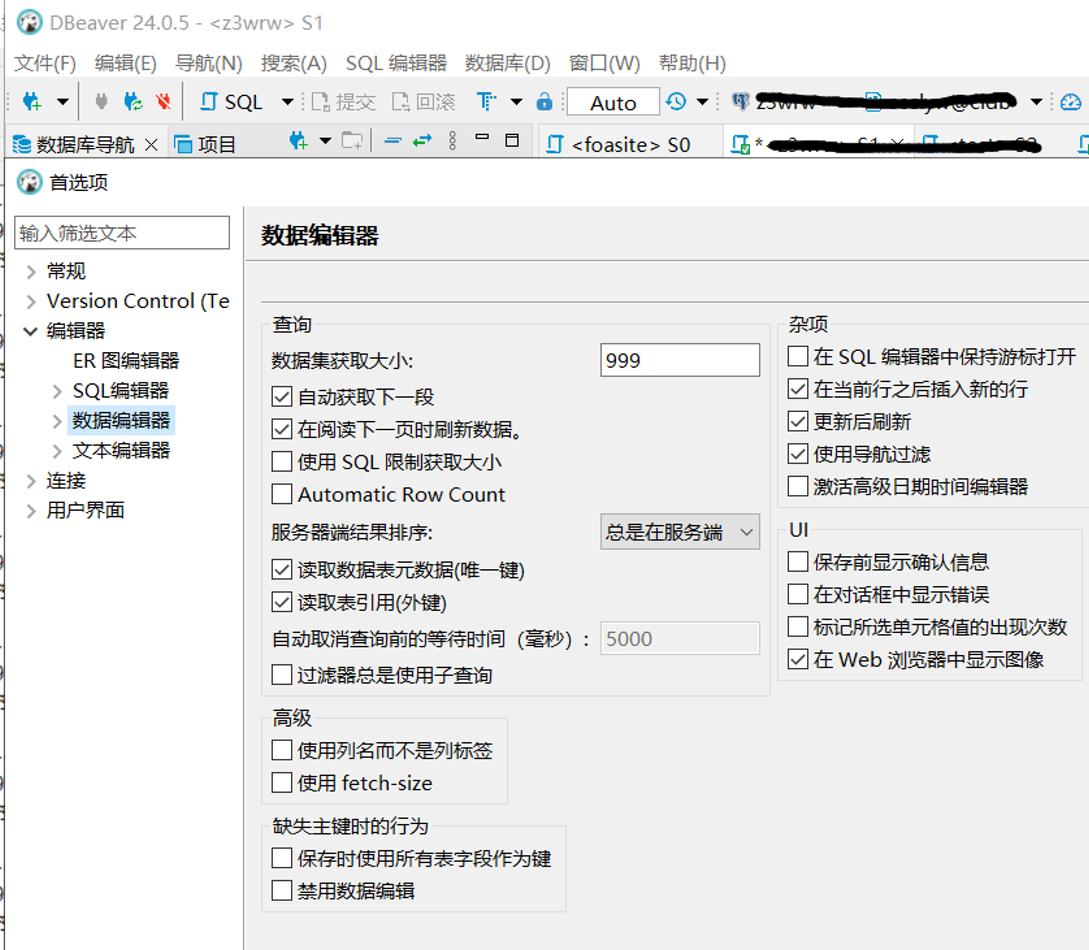Open the 导航(N) menu
This screenshot has height=950, width=1089.
click(208, 63)
